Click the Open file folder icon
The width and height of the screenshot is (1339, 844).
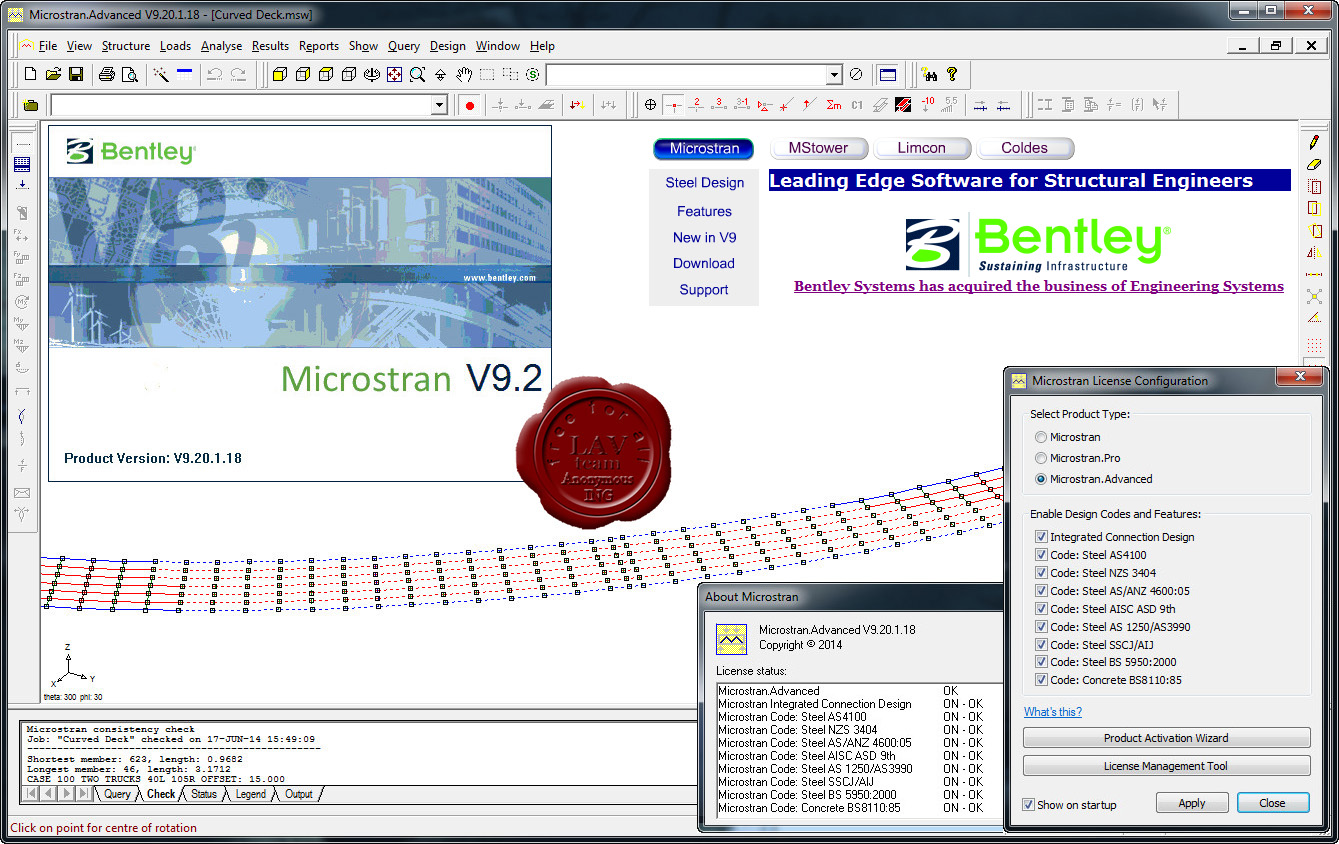pyautogui.click(x=53, y=74)
